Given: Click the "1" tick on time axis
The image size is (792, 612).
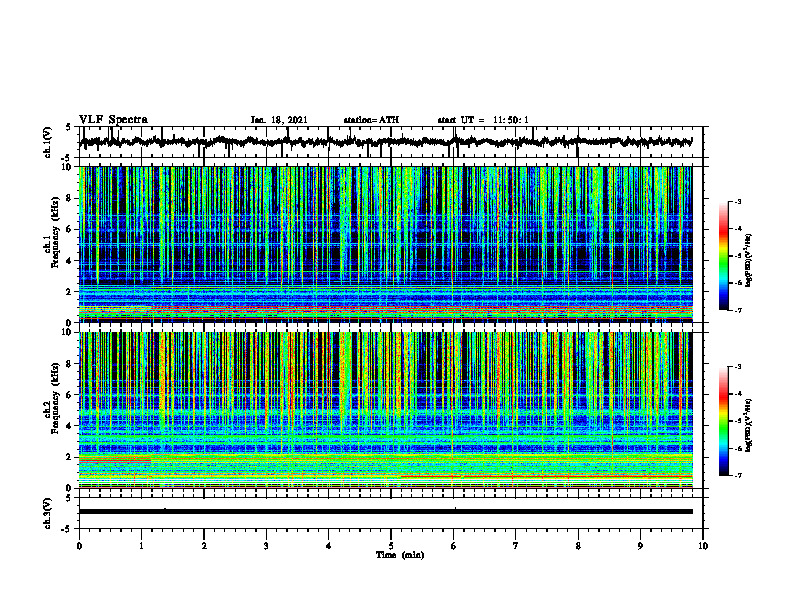Looking at the screenshot, I should 141,546.
